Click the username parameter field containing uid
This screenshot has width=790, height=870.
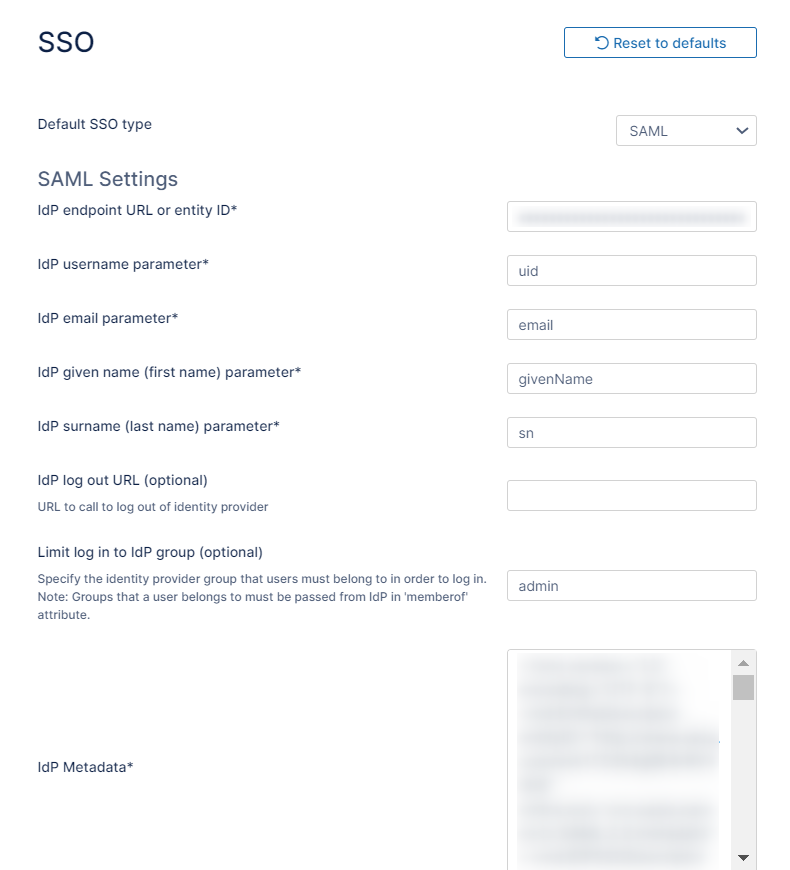(631, 271)
